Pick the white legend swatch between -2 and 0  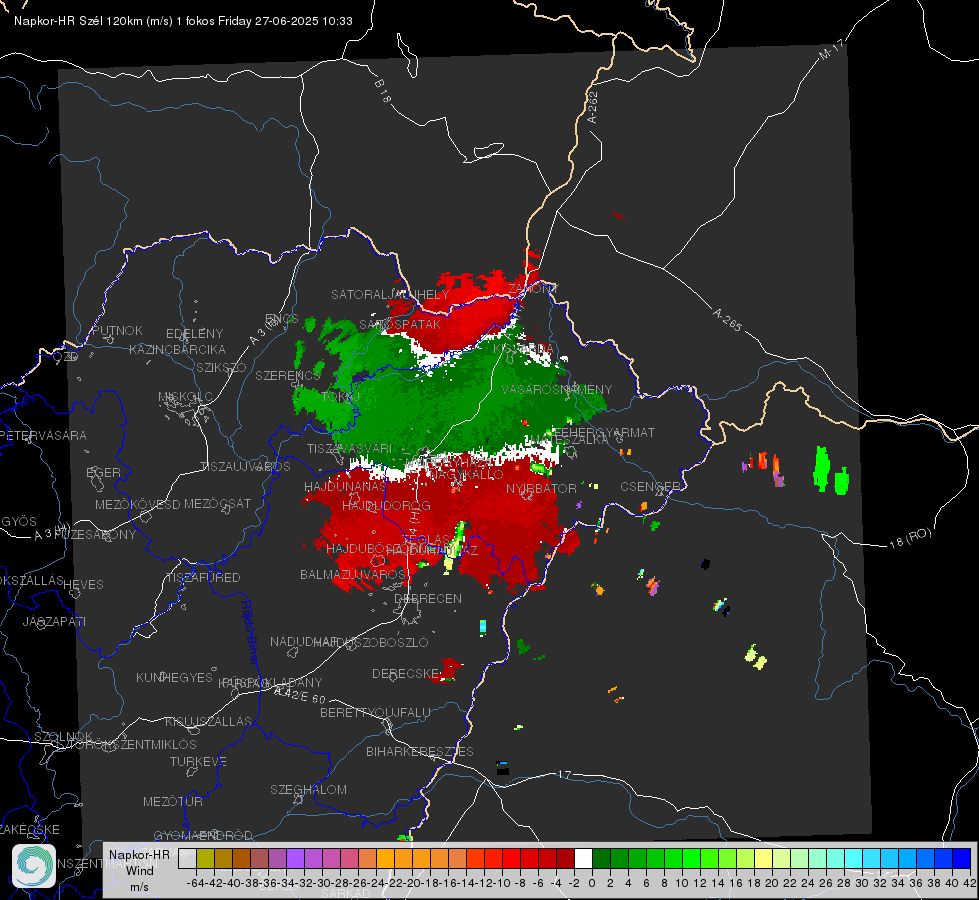(x=583, y=858)
